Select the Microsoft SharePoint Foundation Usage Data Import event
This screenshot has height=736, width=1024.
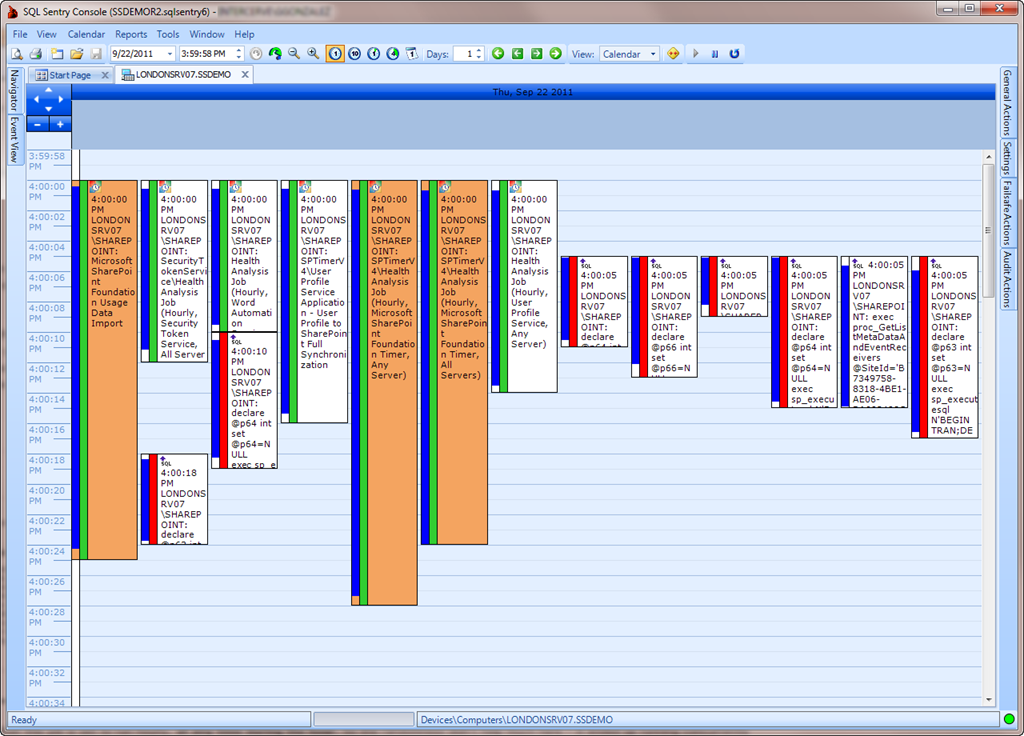pos(105,370)
